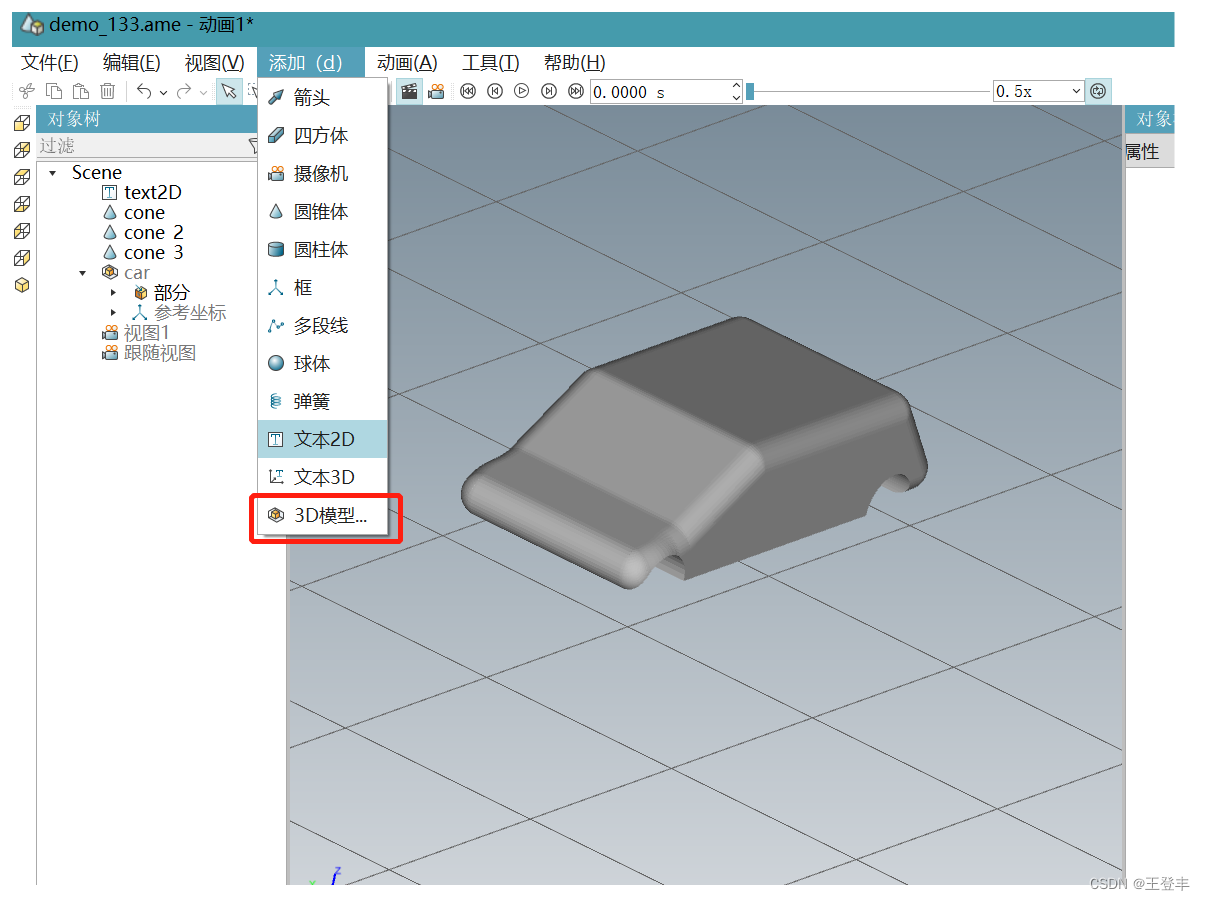Click the filter funnel icon in the object tree
Viewport: 1205px width, 900px height.
click(x=255, y=146)
